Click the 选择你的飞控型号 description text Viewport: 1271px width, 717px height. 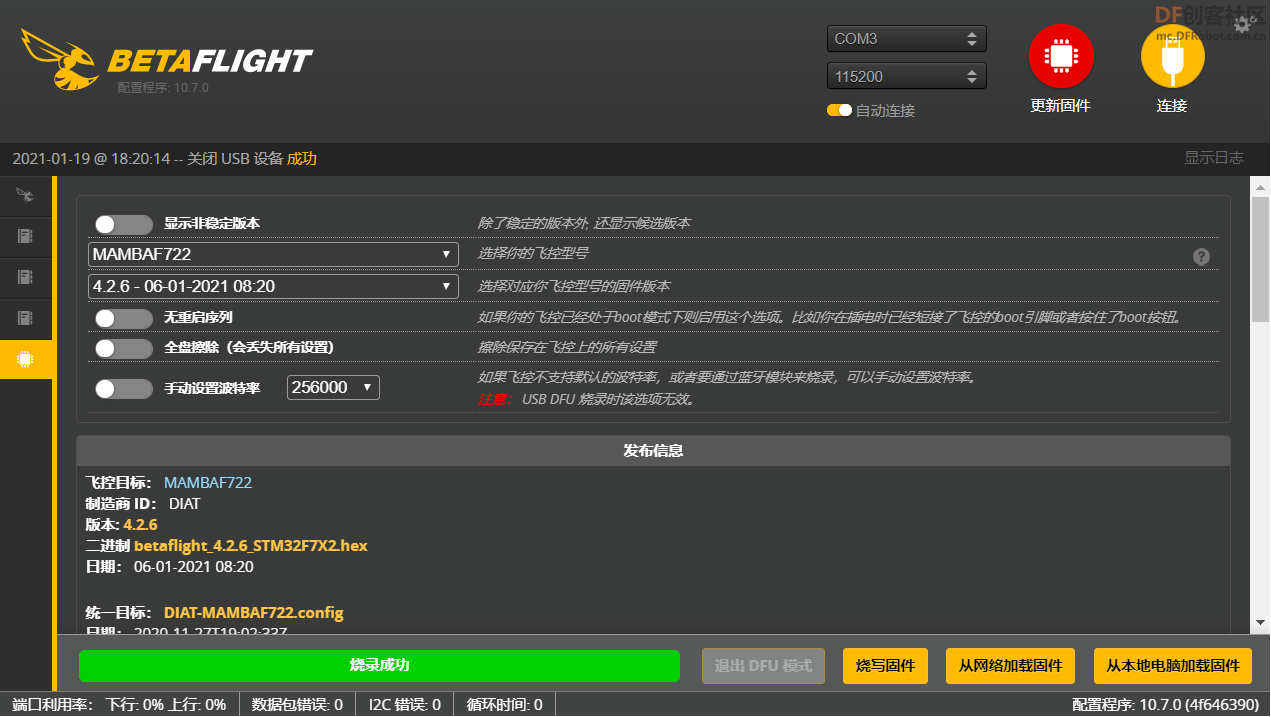coord(532,254)
